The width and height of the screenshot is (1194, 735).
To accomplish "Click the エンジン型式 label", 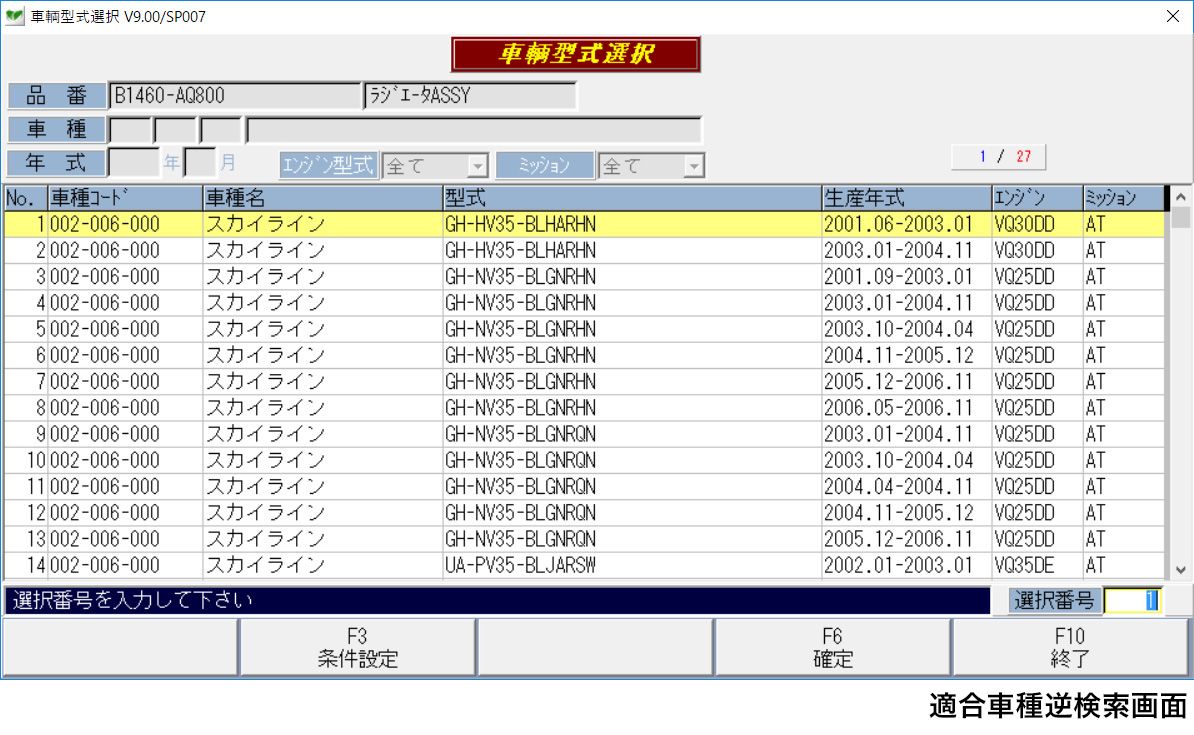I will point(328,165).
